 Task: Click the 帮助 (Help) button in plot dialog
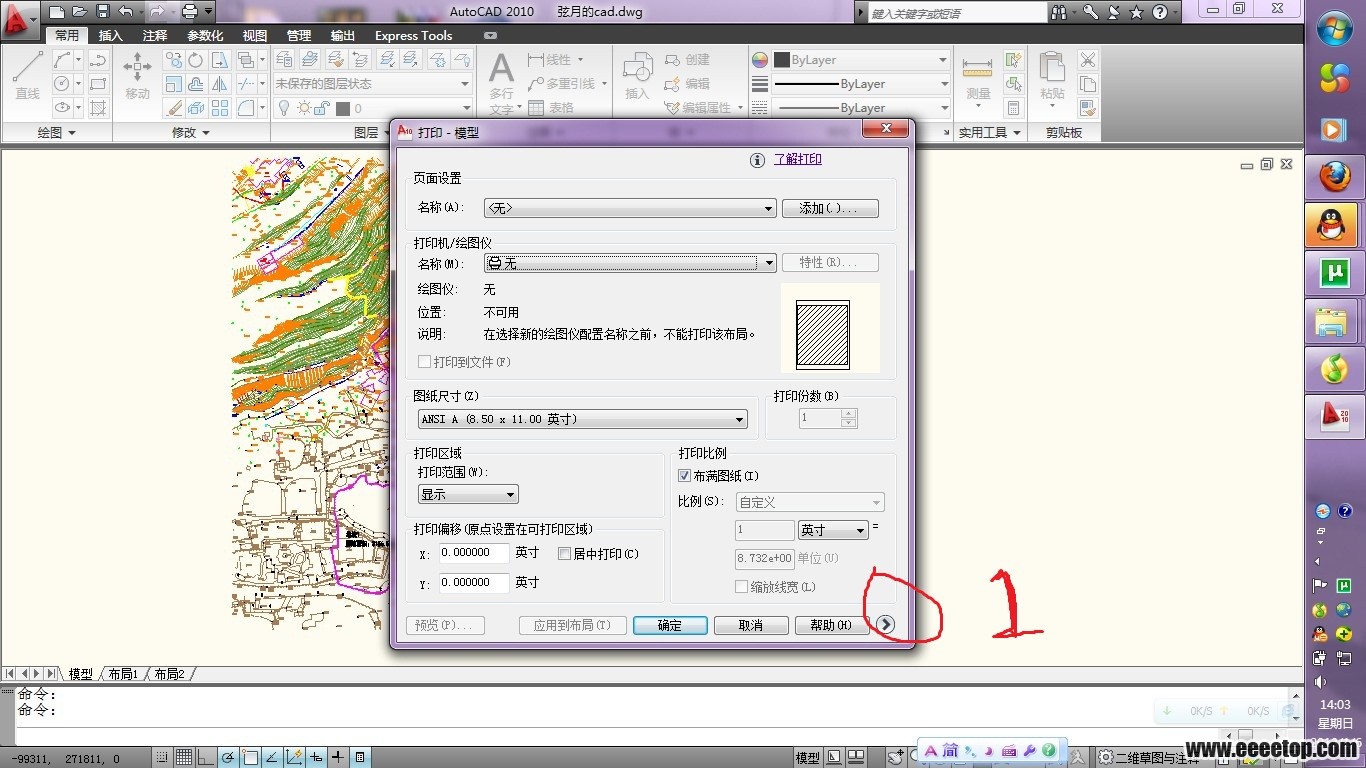point(832,625)
